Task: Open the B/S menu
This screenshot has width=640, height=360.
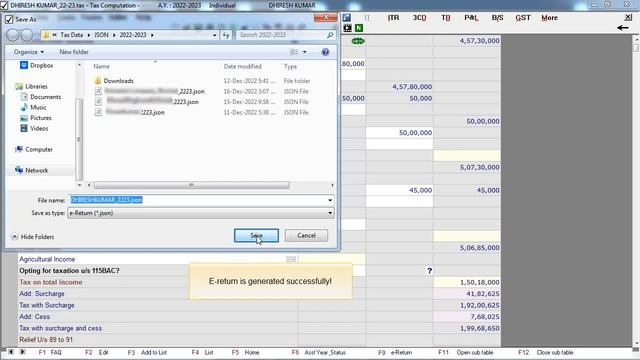Action: (x=497, y=18)
